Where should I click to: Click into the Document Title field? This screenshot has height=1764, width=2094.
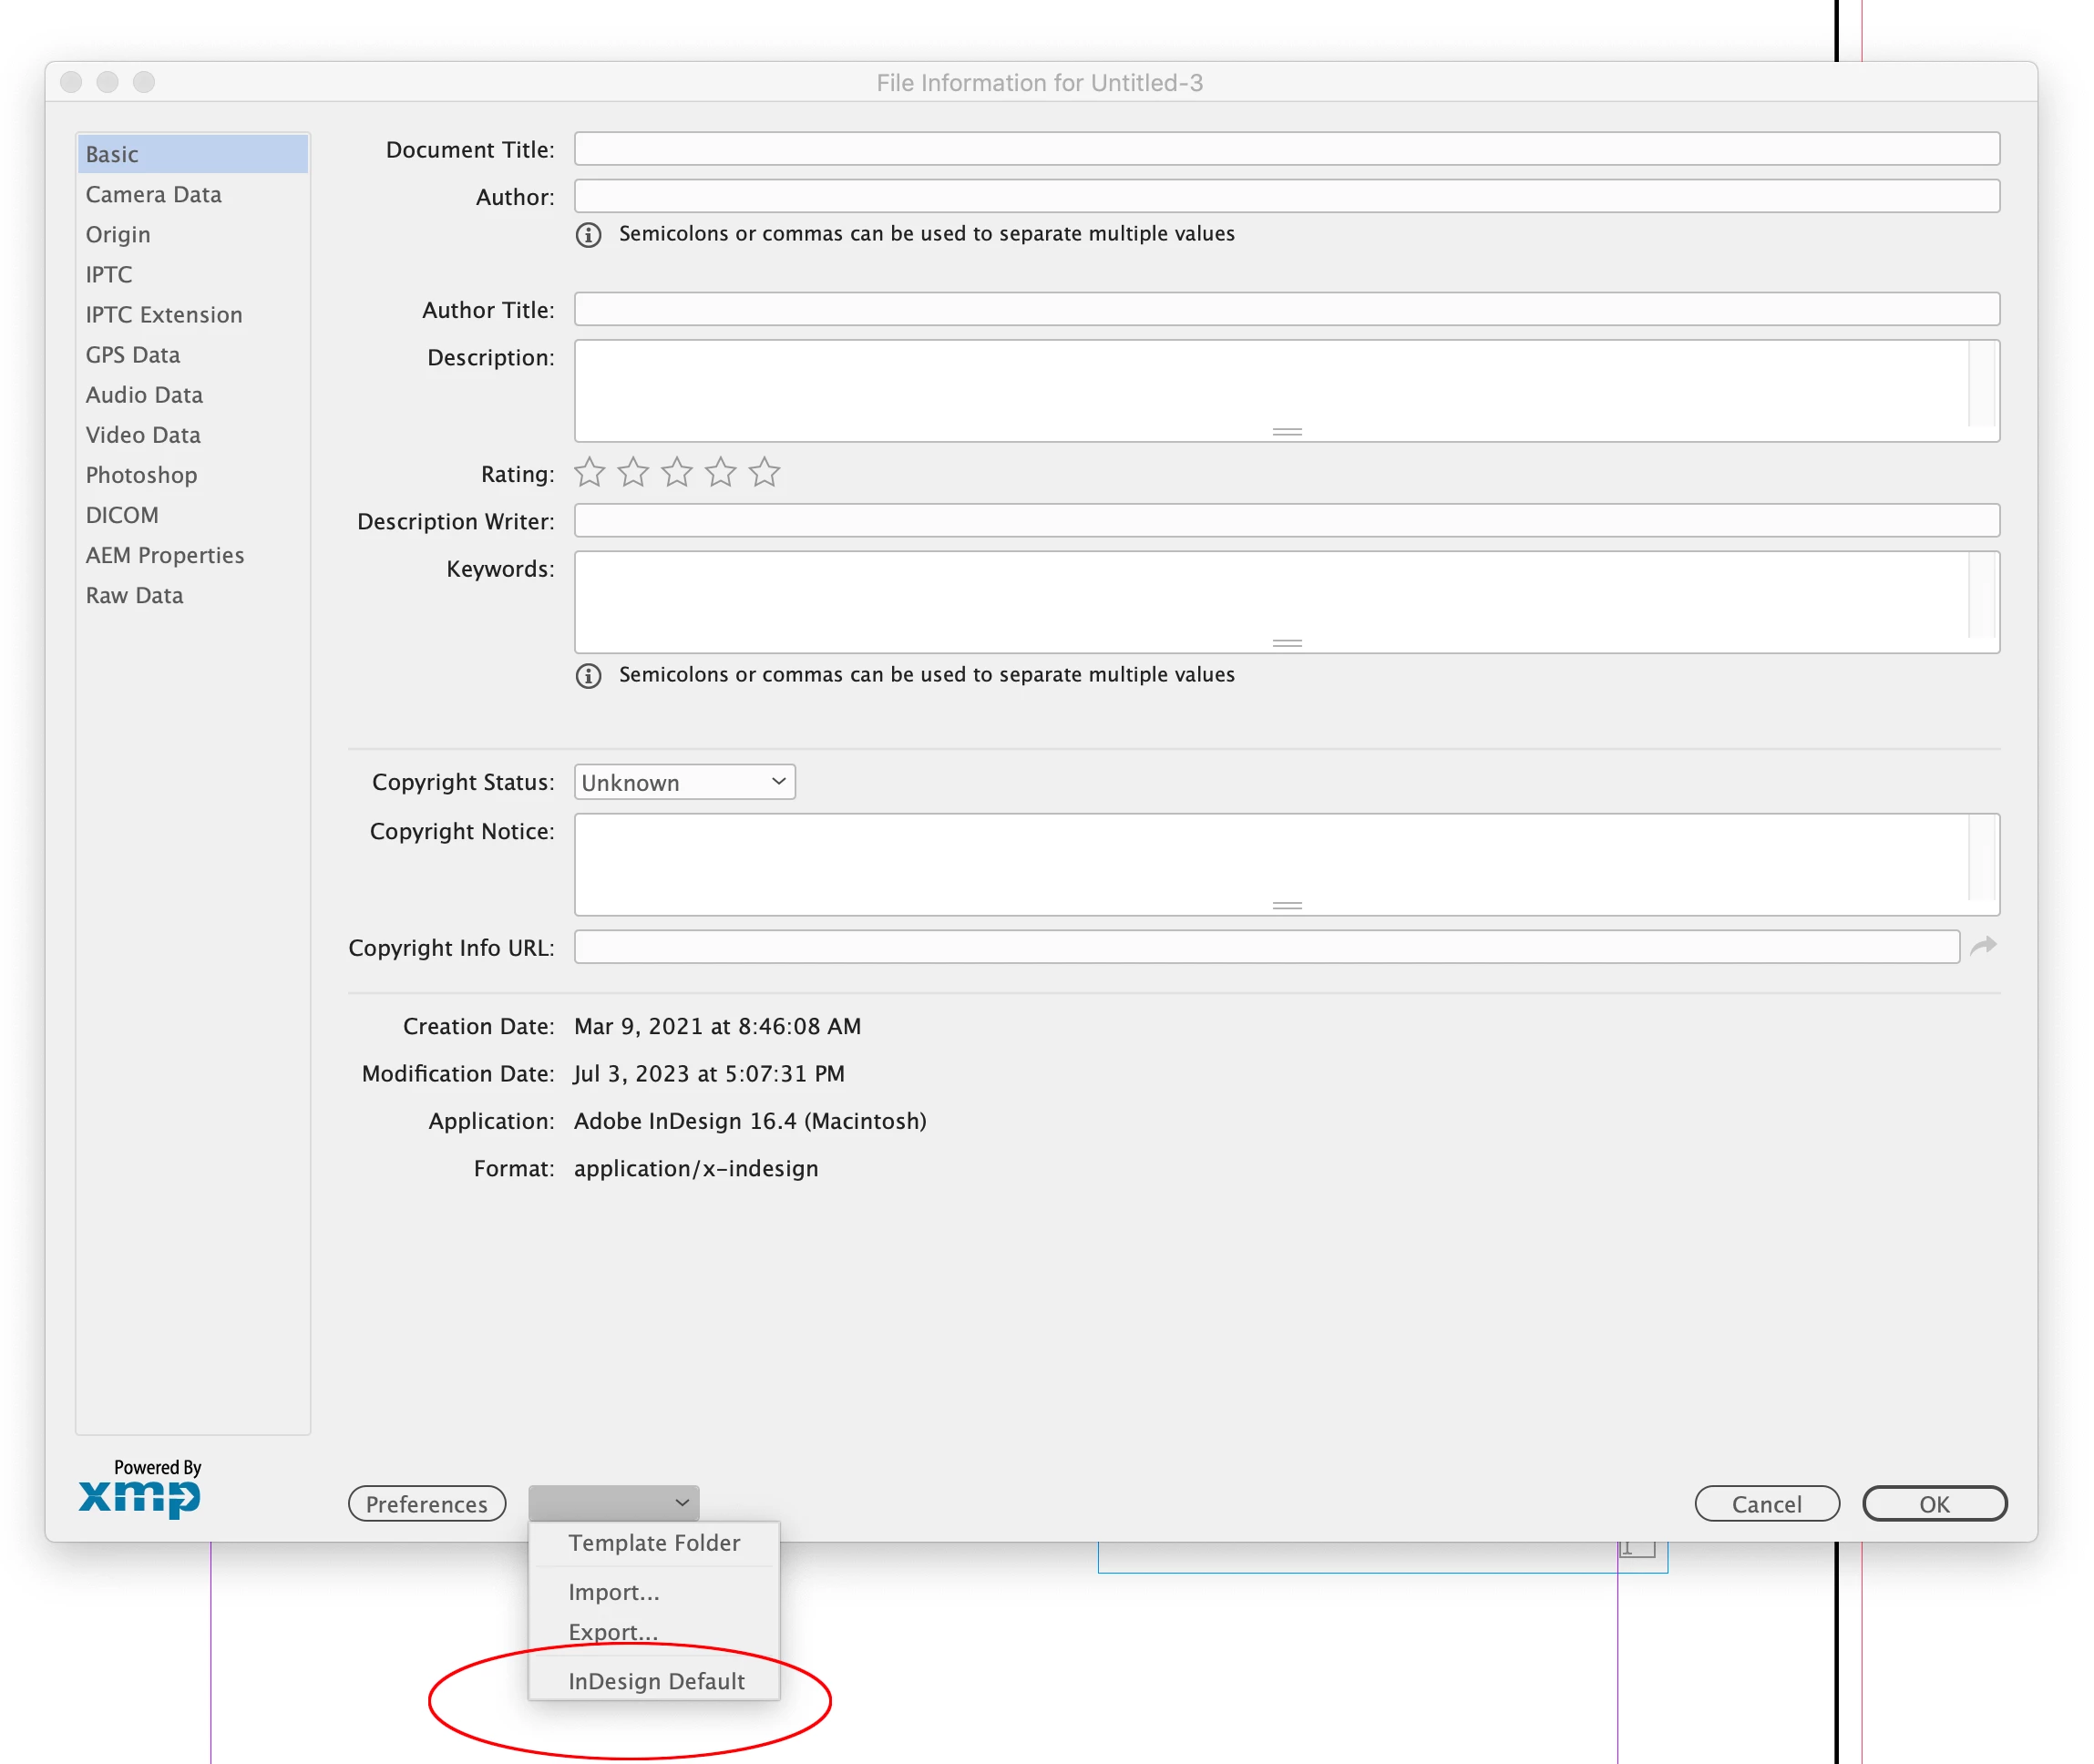1286,149
